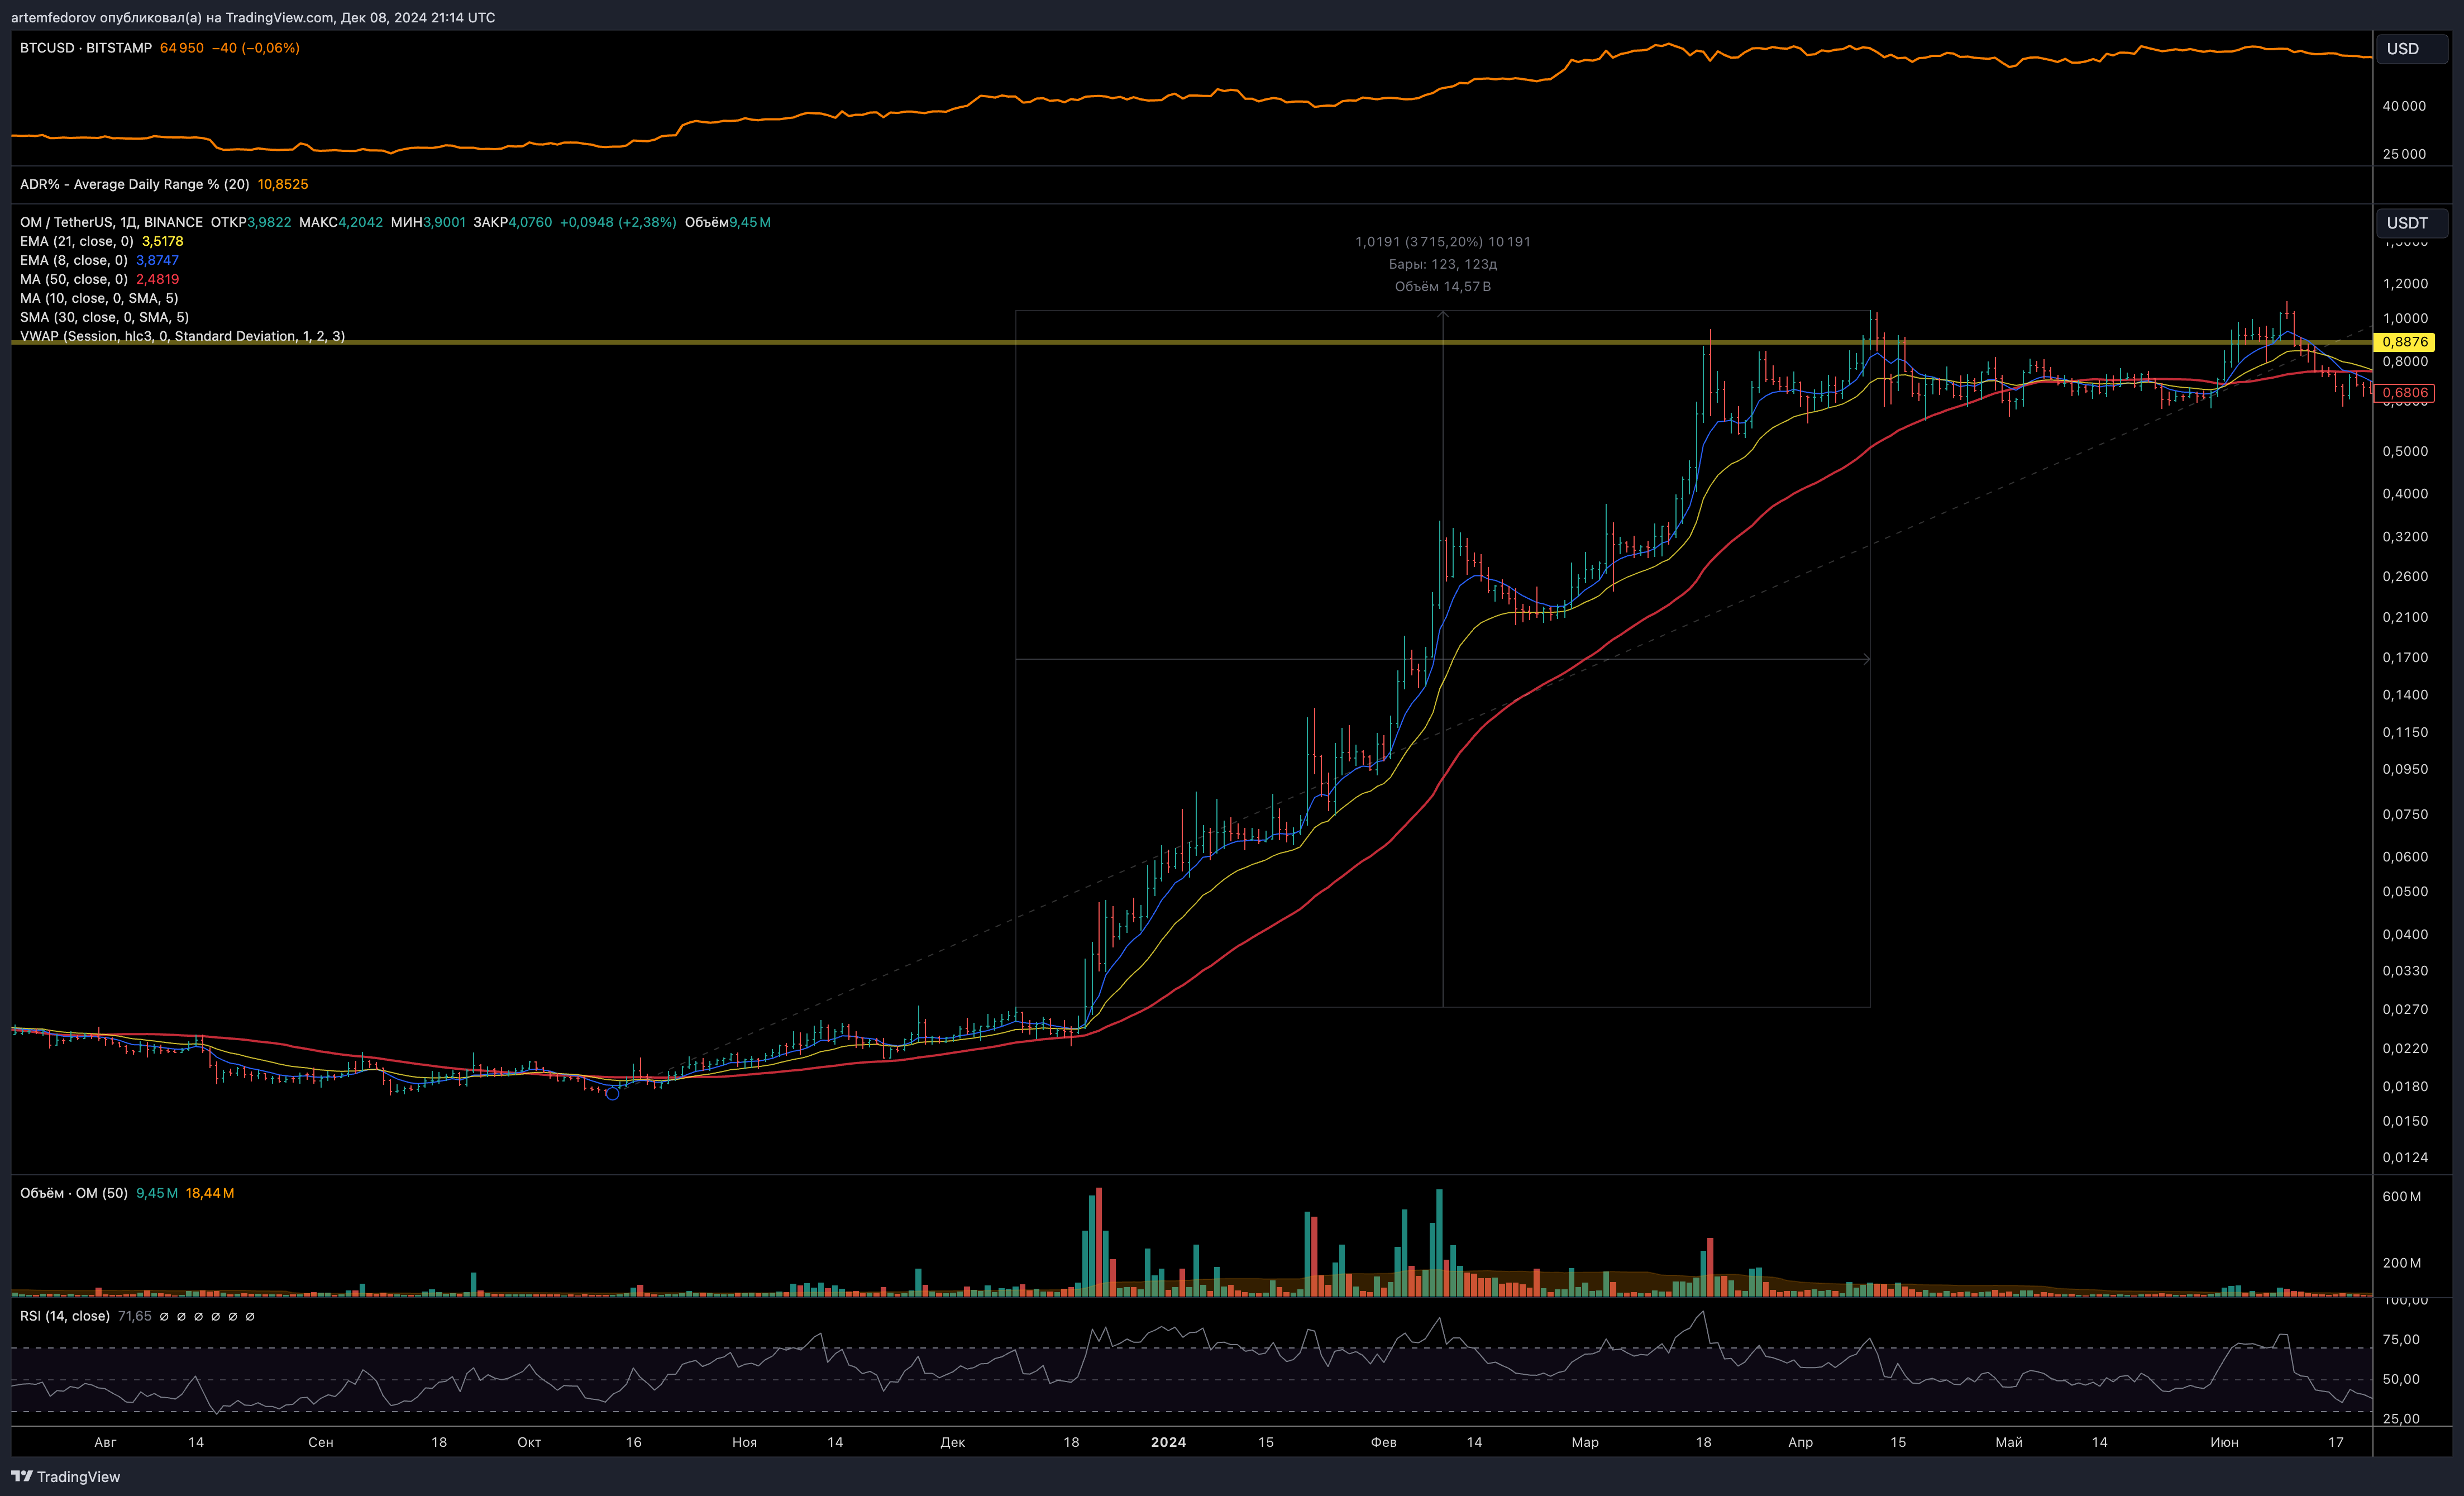This screenshot has height=1496, width=2464.
Task: Click the blue circle marker at October low
Action: 612,1094
